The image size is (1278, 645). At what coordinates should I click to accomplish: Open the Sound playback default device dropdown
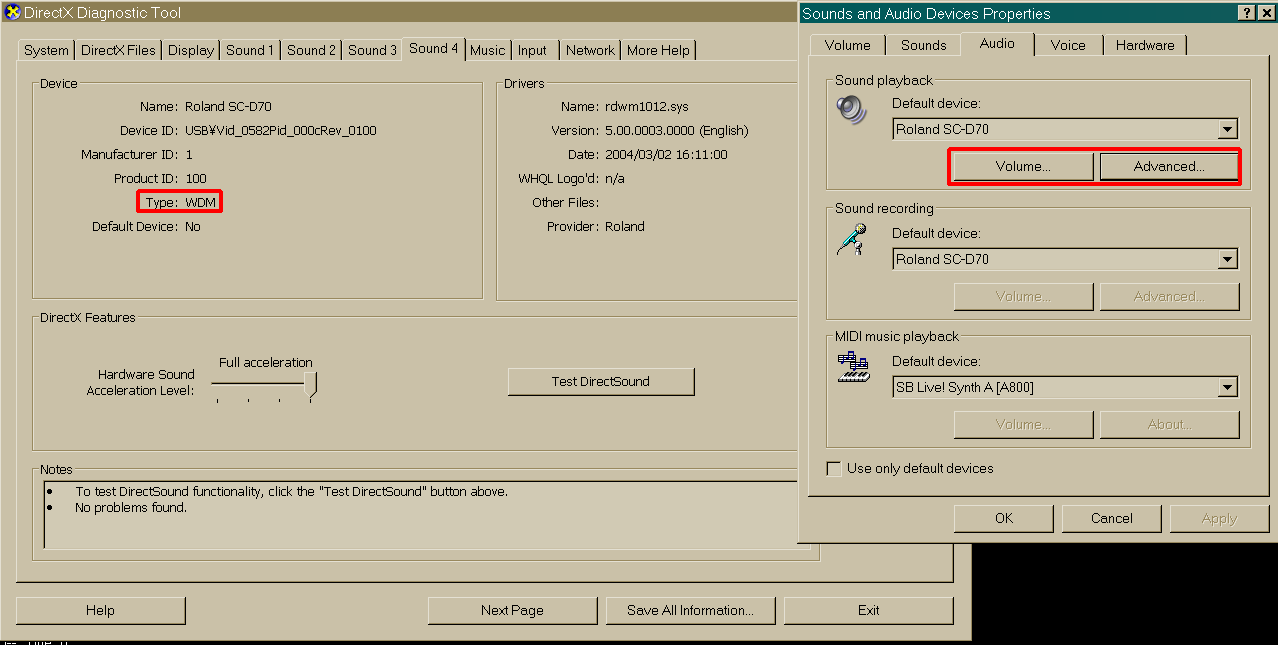click(x=1228, y=129)
